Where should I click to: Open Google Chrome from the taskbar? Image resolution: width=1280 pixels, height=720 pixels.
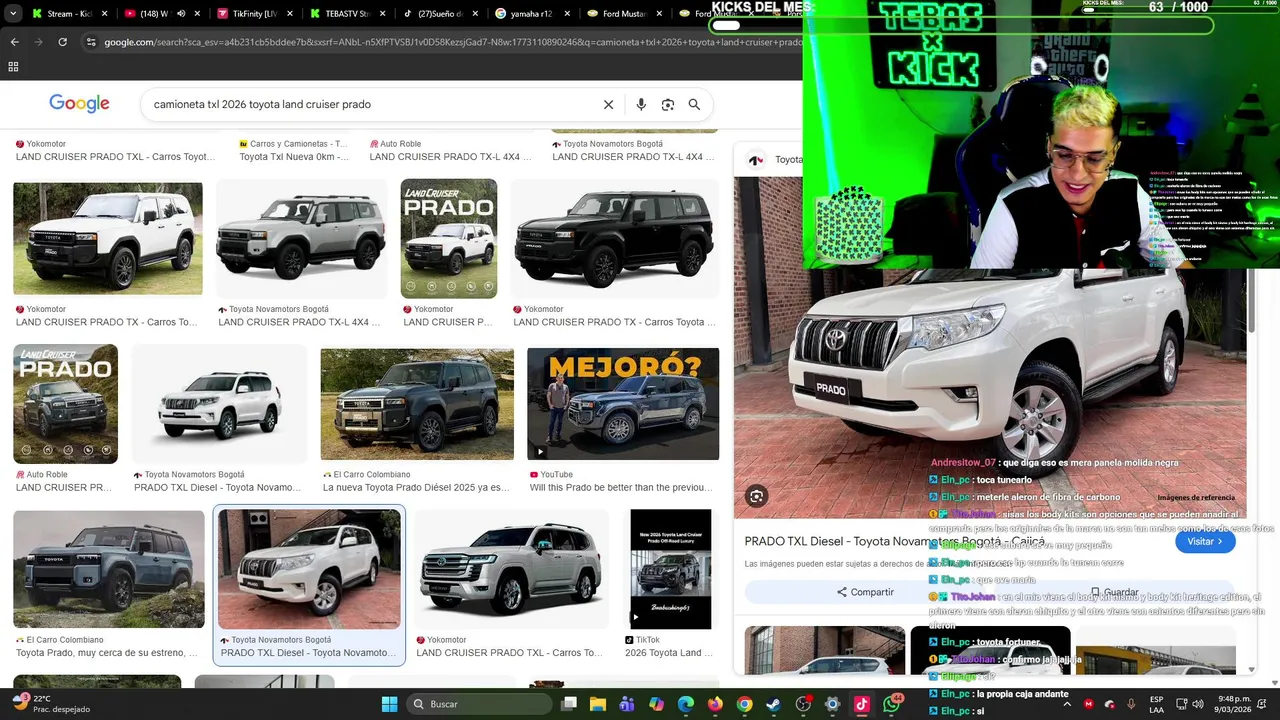click(744, 704)
